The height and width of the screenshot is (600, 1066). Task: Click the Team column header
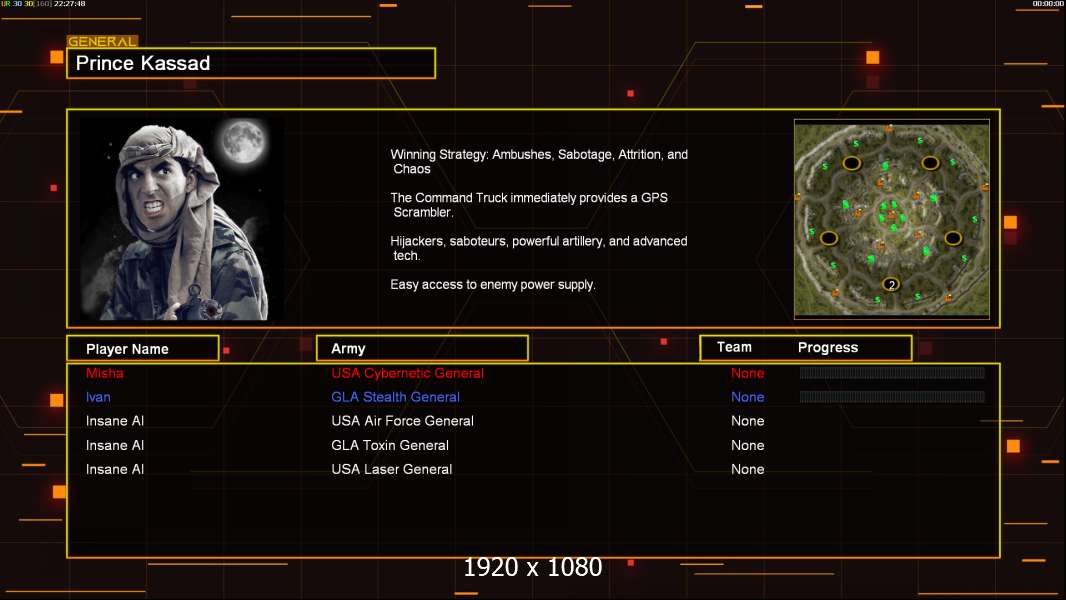coord(734,347)
